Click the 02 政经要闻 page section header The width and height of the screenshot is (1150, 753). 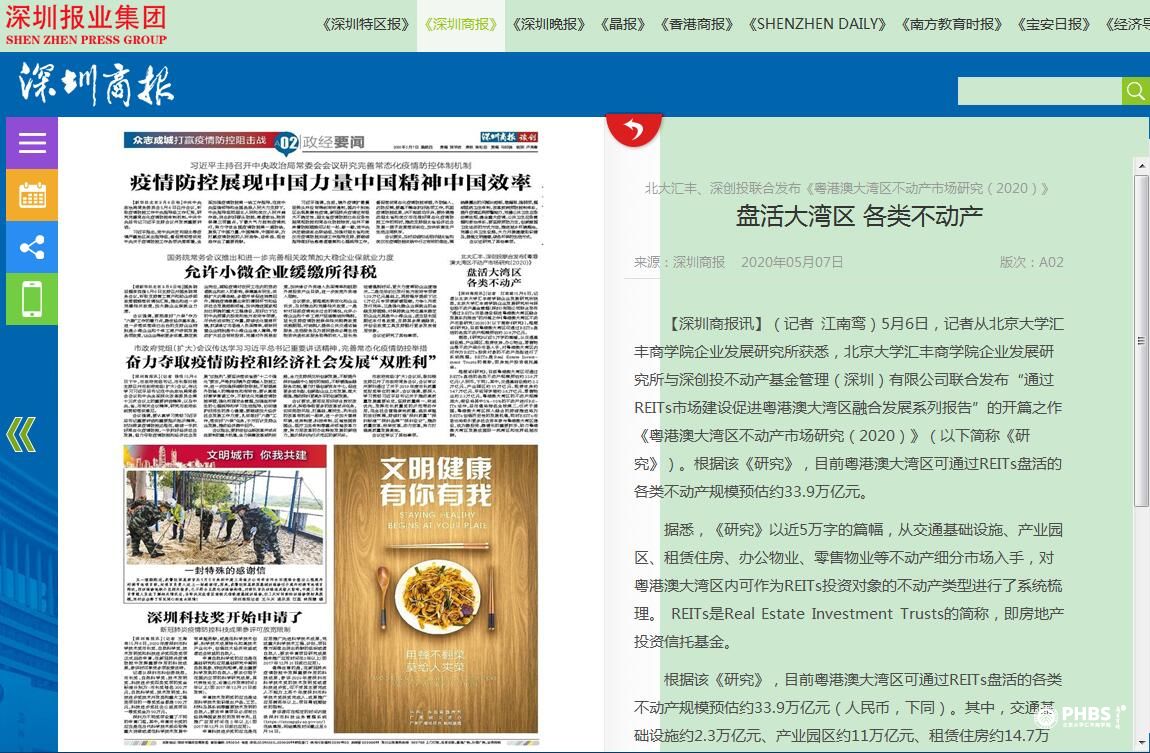319,142
